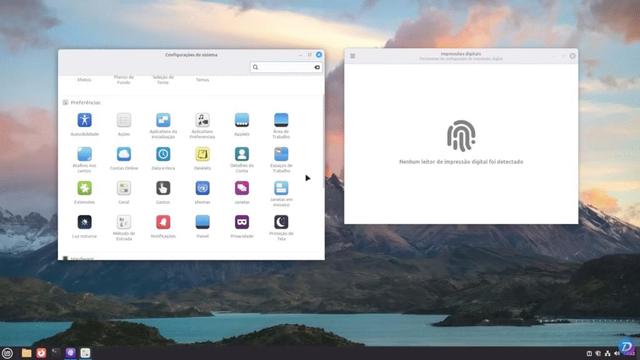Viewport: 640px width, 360px height.
Task: Open Aplicativos Preferenciais
Action: point(202,126)
